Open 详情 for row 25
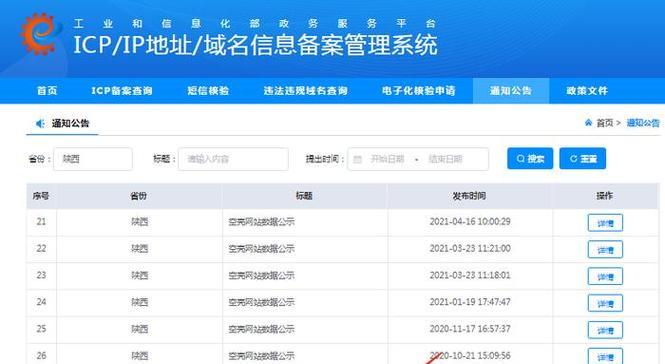This screenshot has height=364, width=665. tap(605, 330)
